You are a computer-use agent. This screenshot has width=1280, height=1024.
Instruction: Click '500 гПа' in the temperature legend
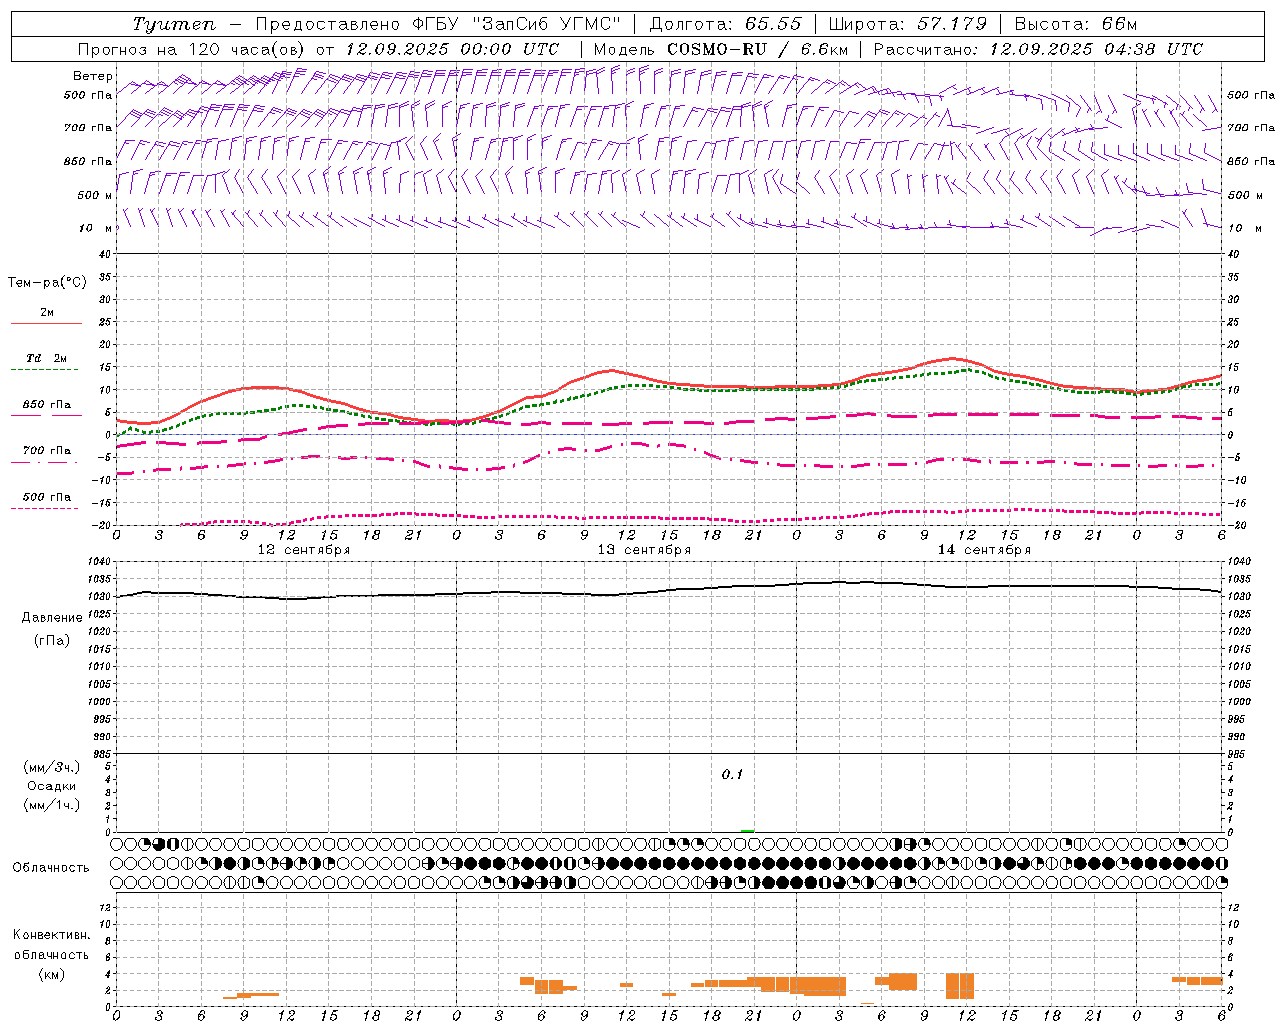47,497
